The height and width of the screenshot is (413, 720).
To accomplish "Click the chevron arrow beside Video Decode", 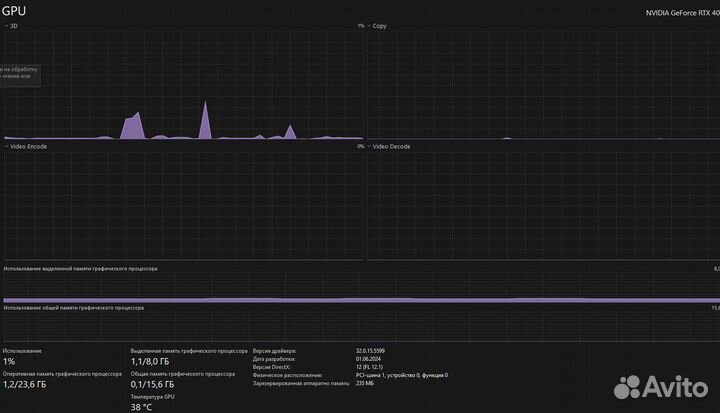I will (369, 146).
